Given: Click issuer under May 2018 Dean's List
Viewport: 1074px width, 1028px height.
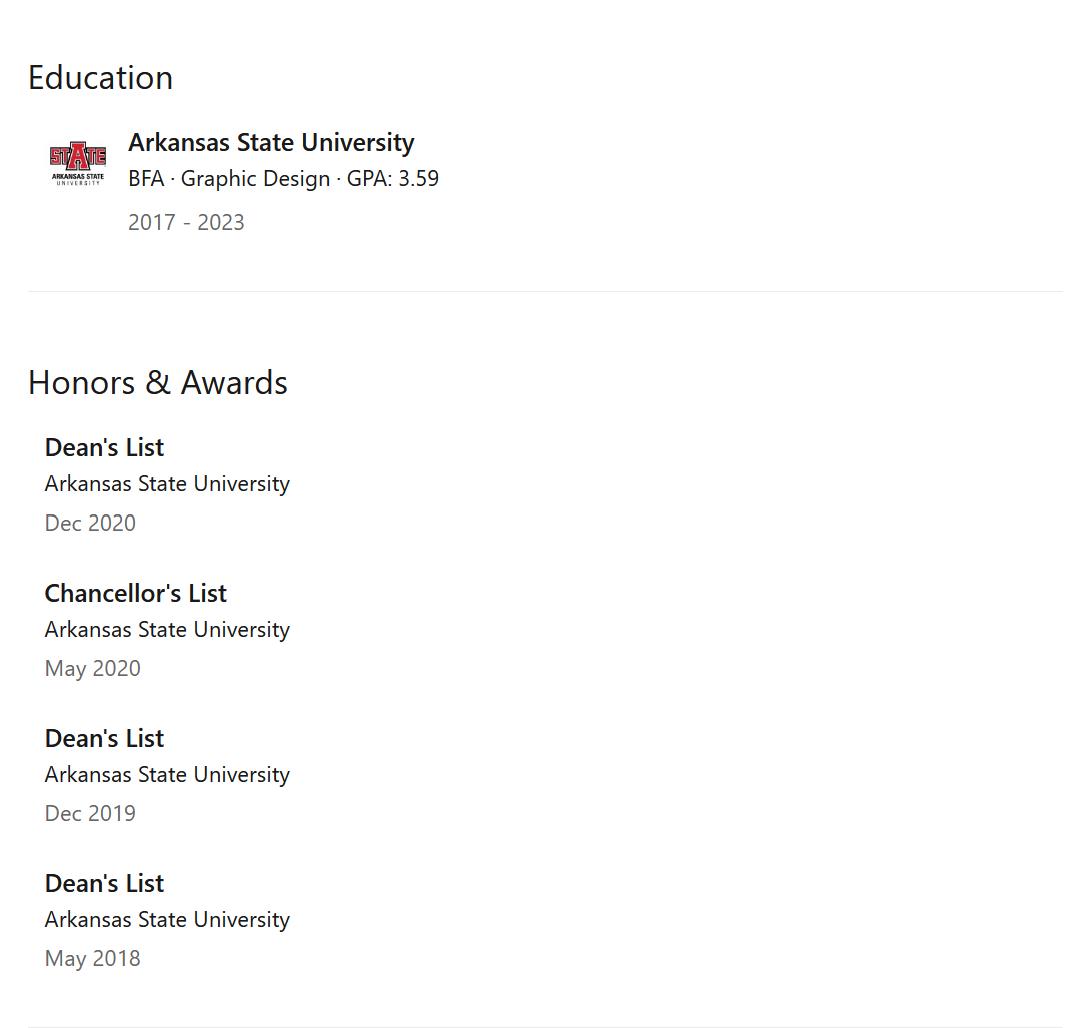Looking at the screenshot, I should click(x=167, y=920).
